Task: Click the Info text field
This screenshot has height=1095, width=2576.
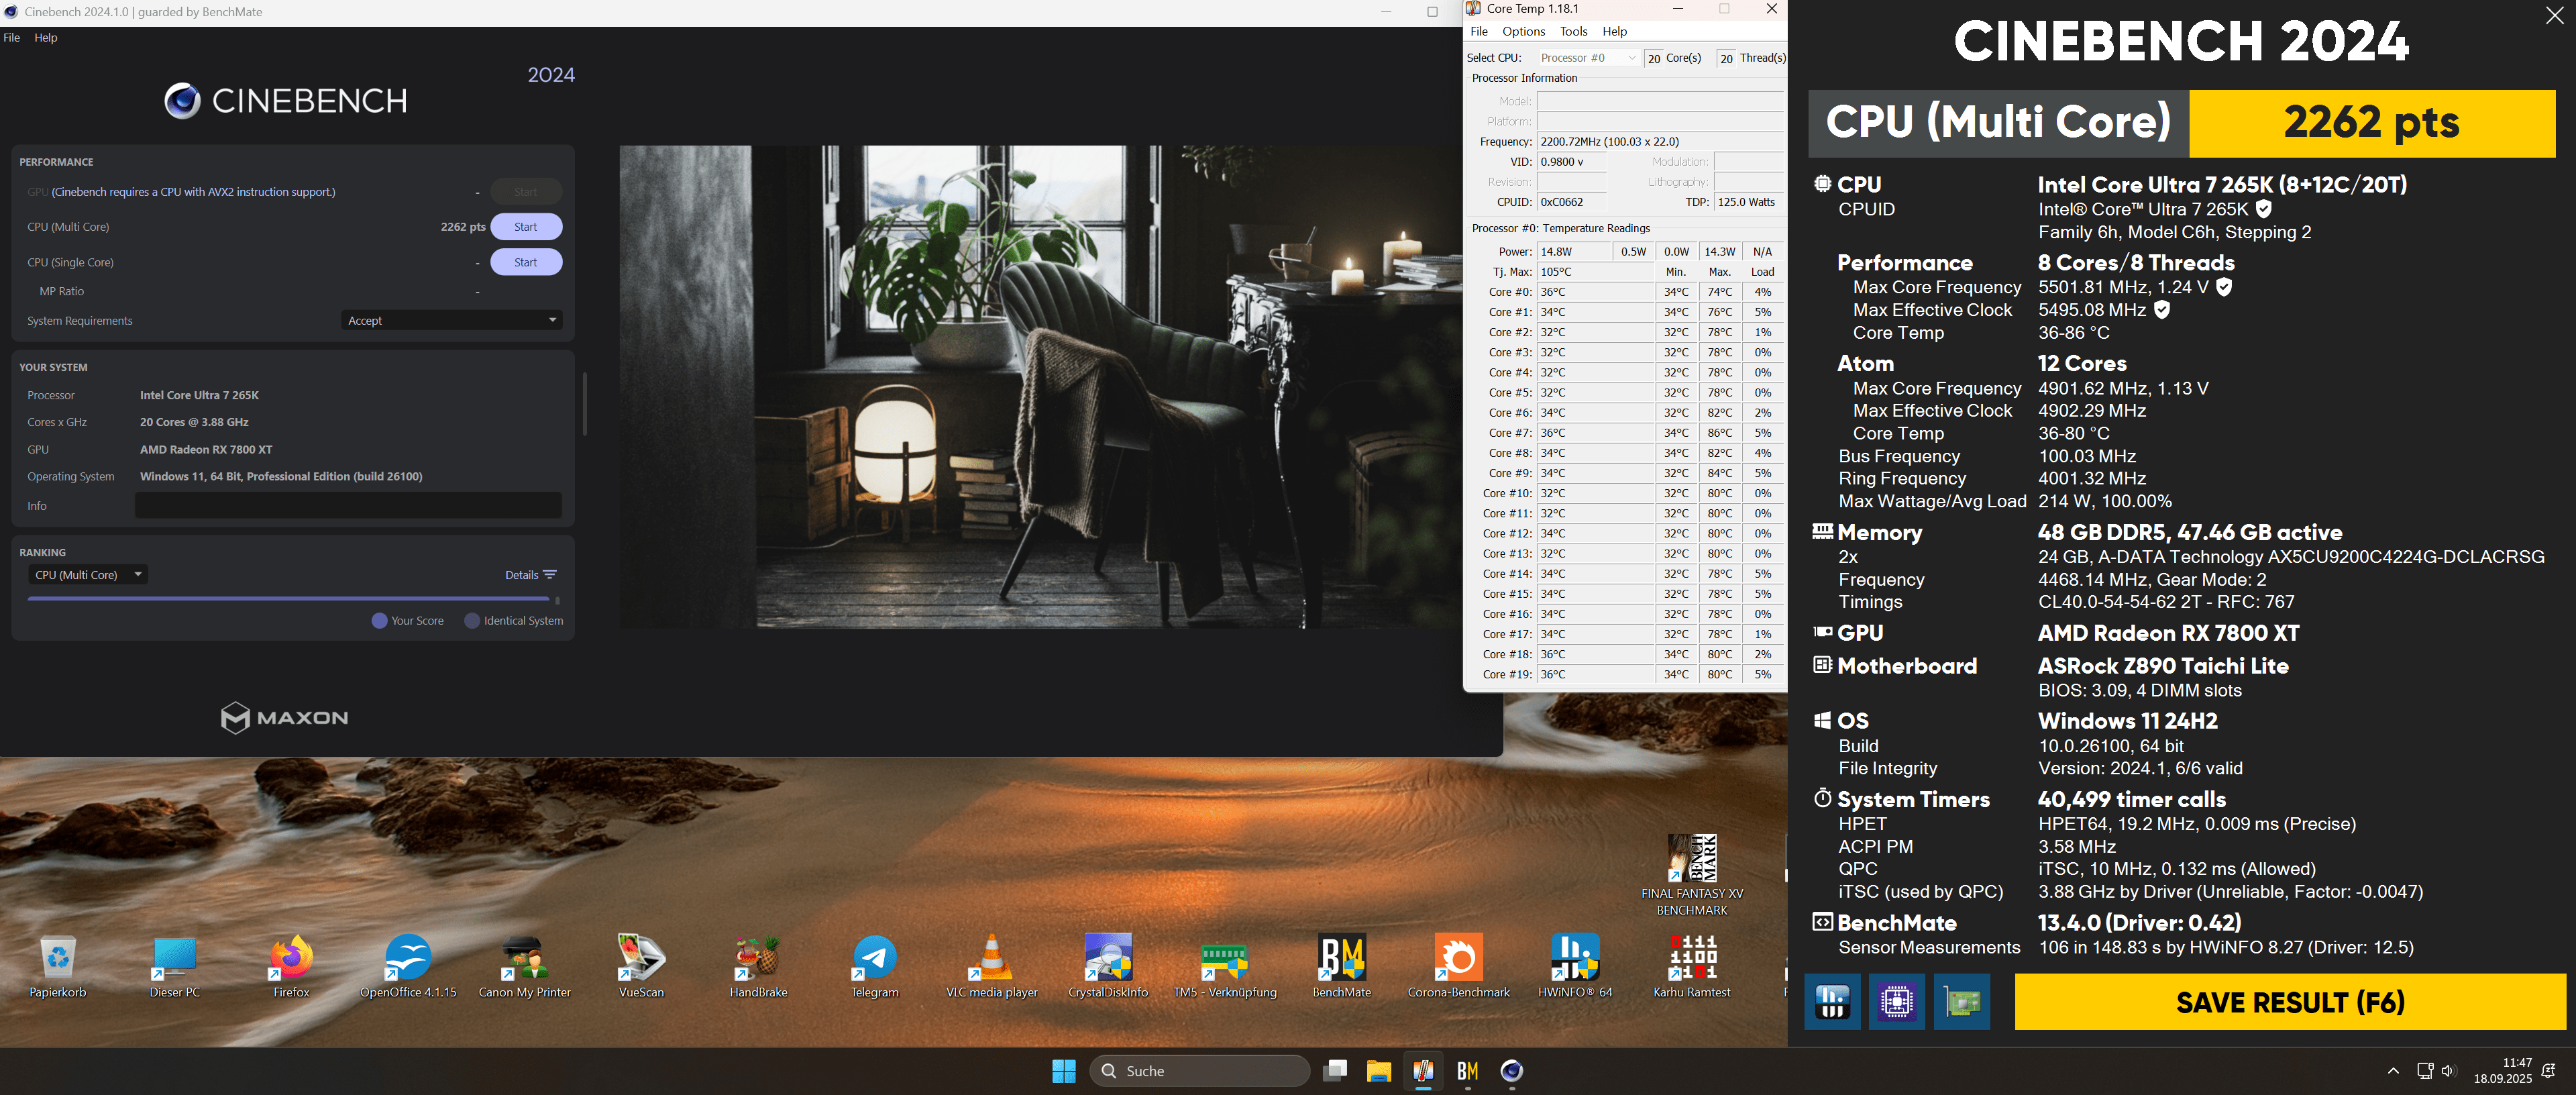Action: (x=348, y=506)
